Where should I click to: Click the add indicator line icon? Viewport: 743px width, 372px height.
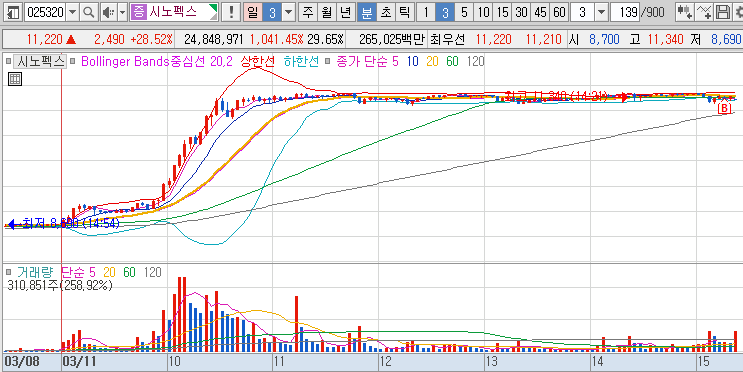705,12
